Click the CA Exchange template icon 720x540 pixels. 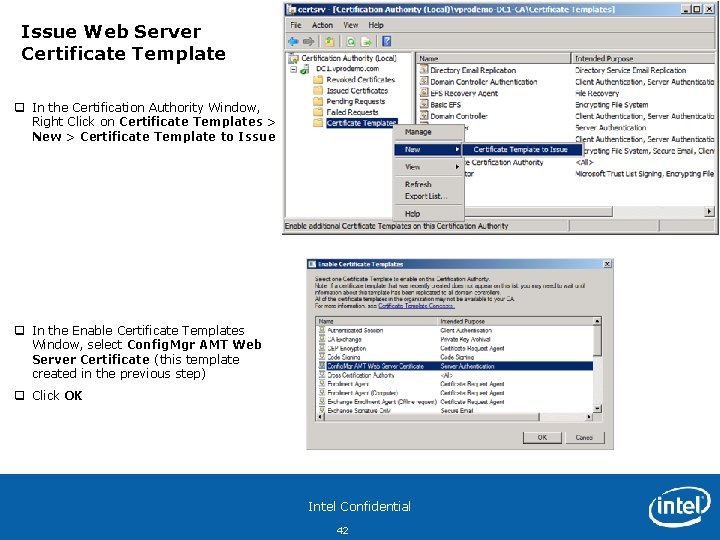pyautogui.click(x=322, y=339)
